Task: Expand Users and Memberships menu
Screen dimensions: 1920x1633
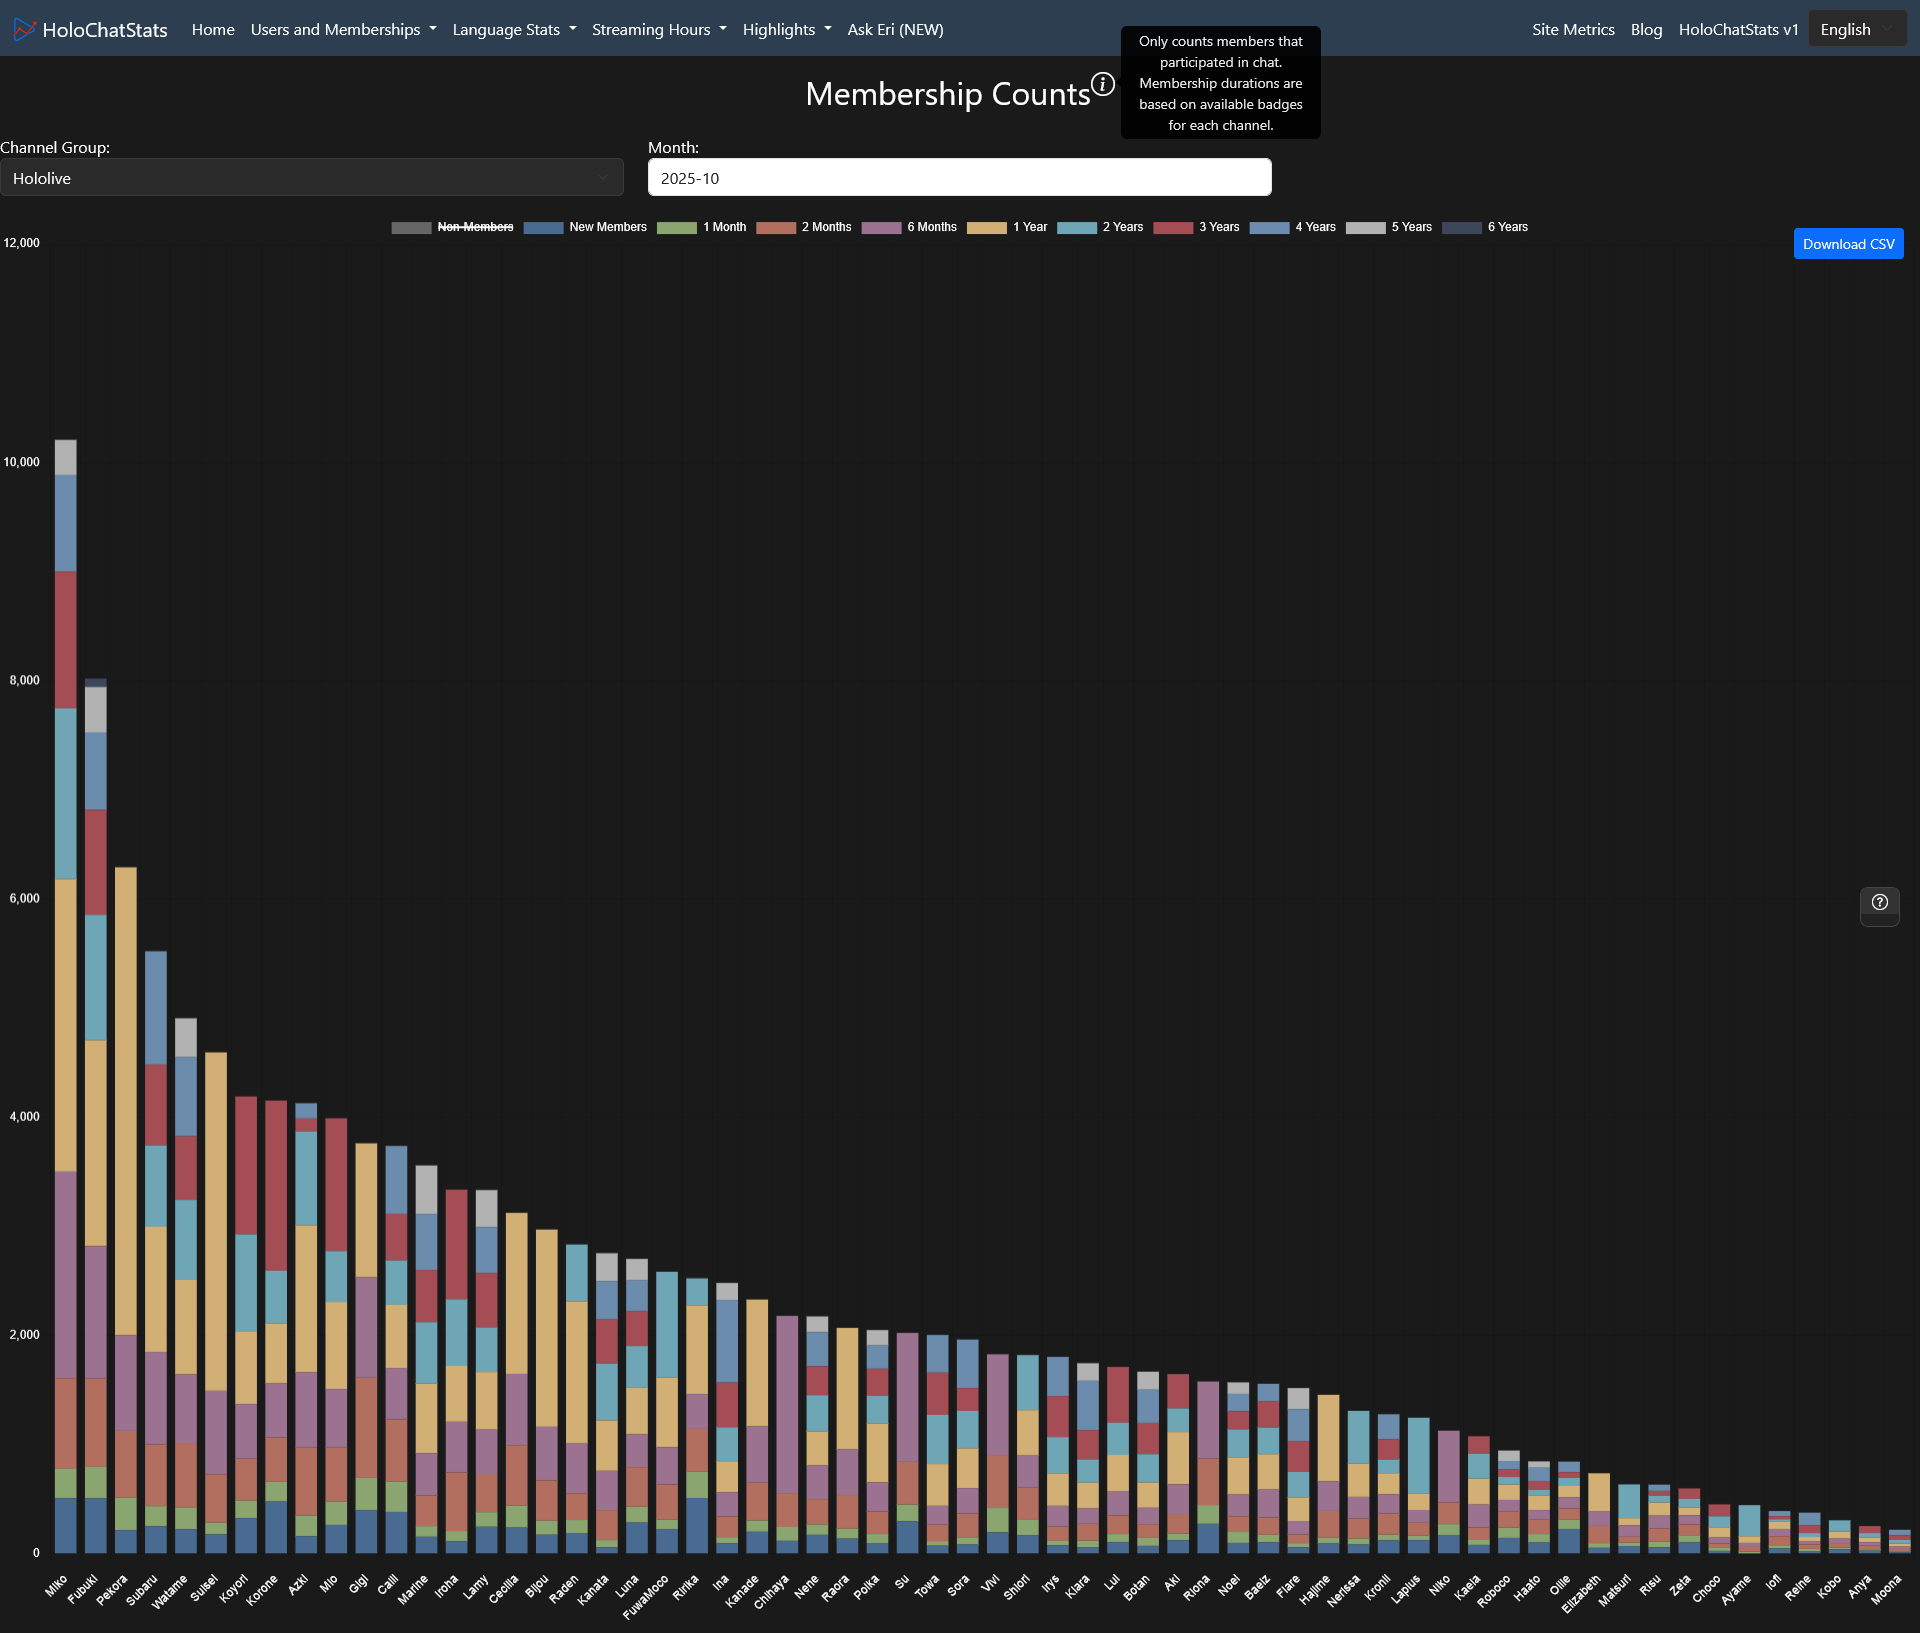Action: 343,29
